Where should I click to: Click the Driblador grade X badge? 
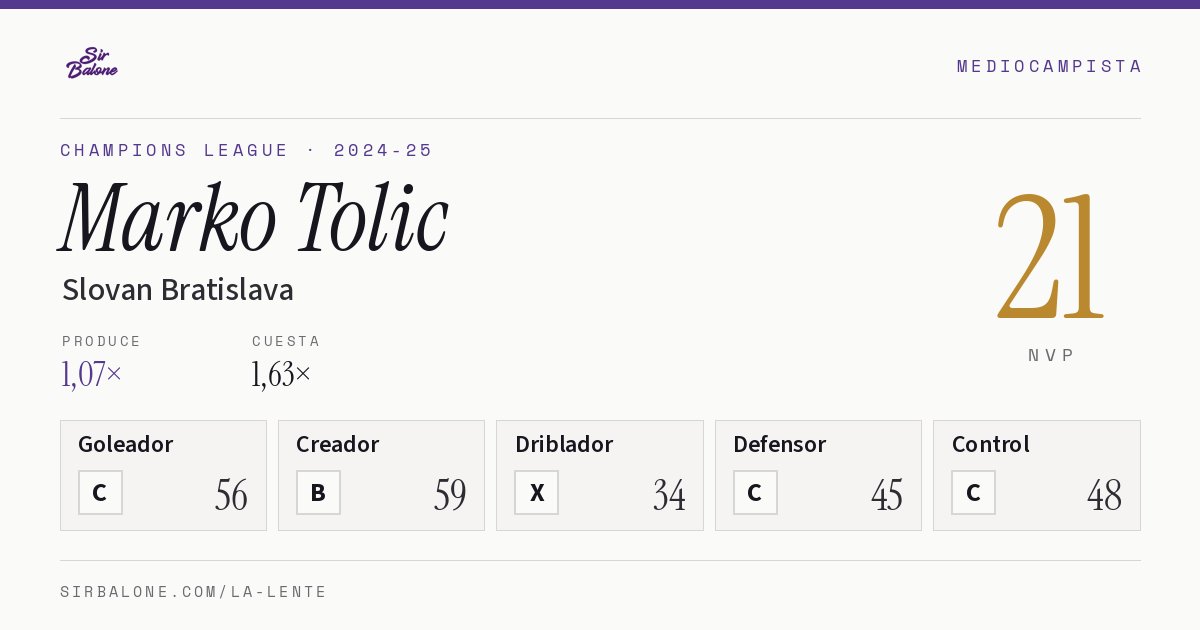pyautogui.click(x=536, y=492)
